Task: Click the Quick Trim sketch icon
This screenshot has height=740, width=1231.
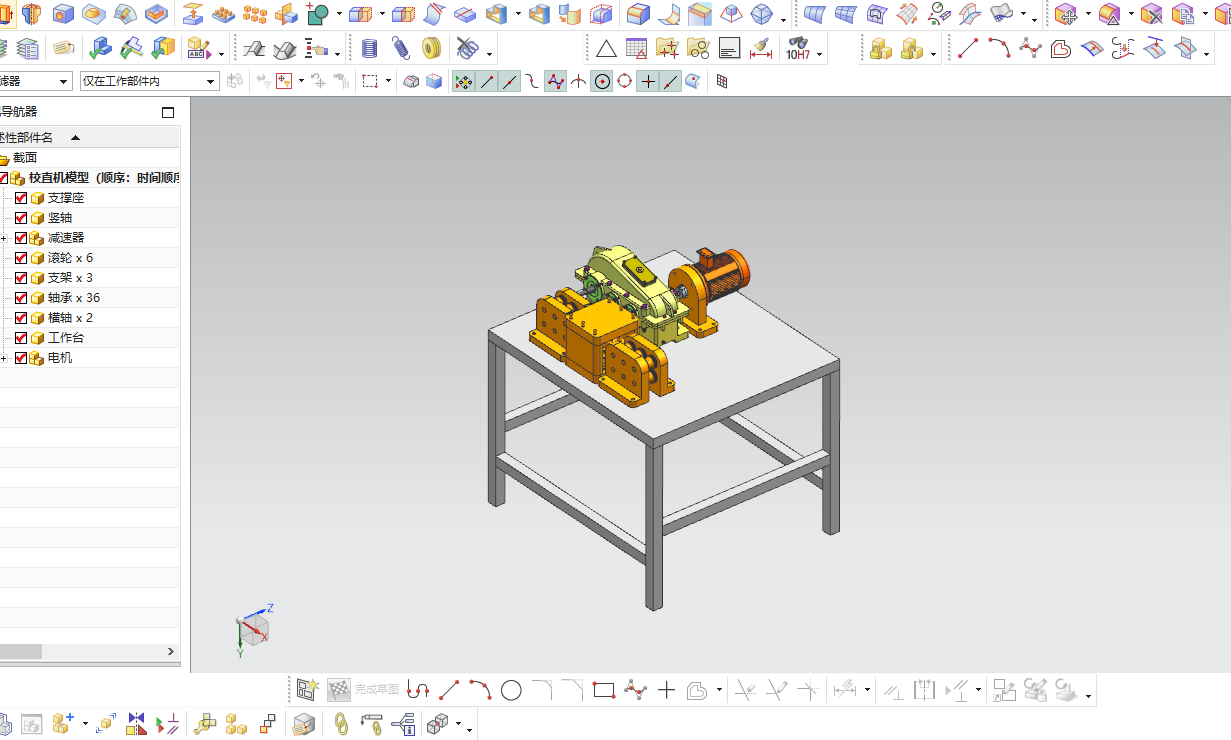Action: 745,689
